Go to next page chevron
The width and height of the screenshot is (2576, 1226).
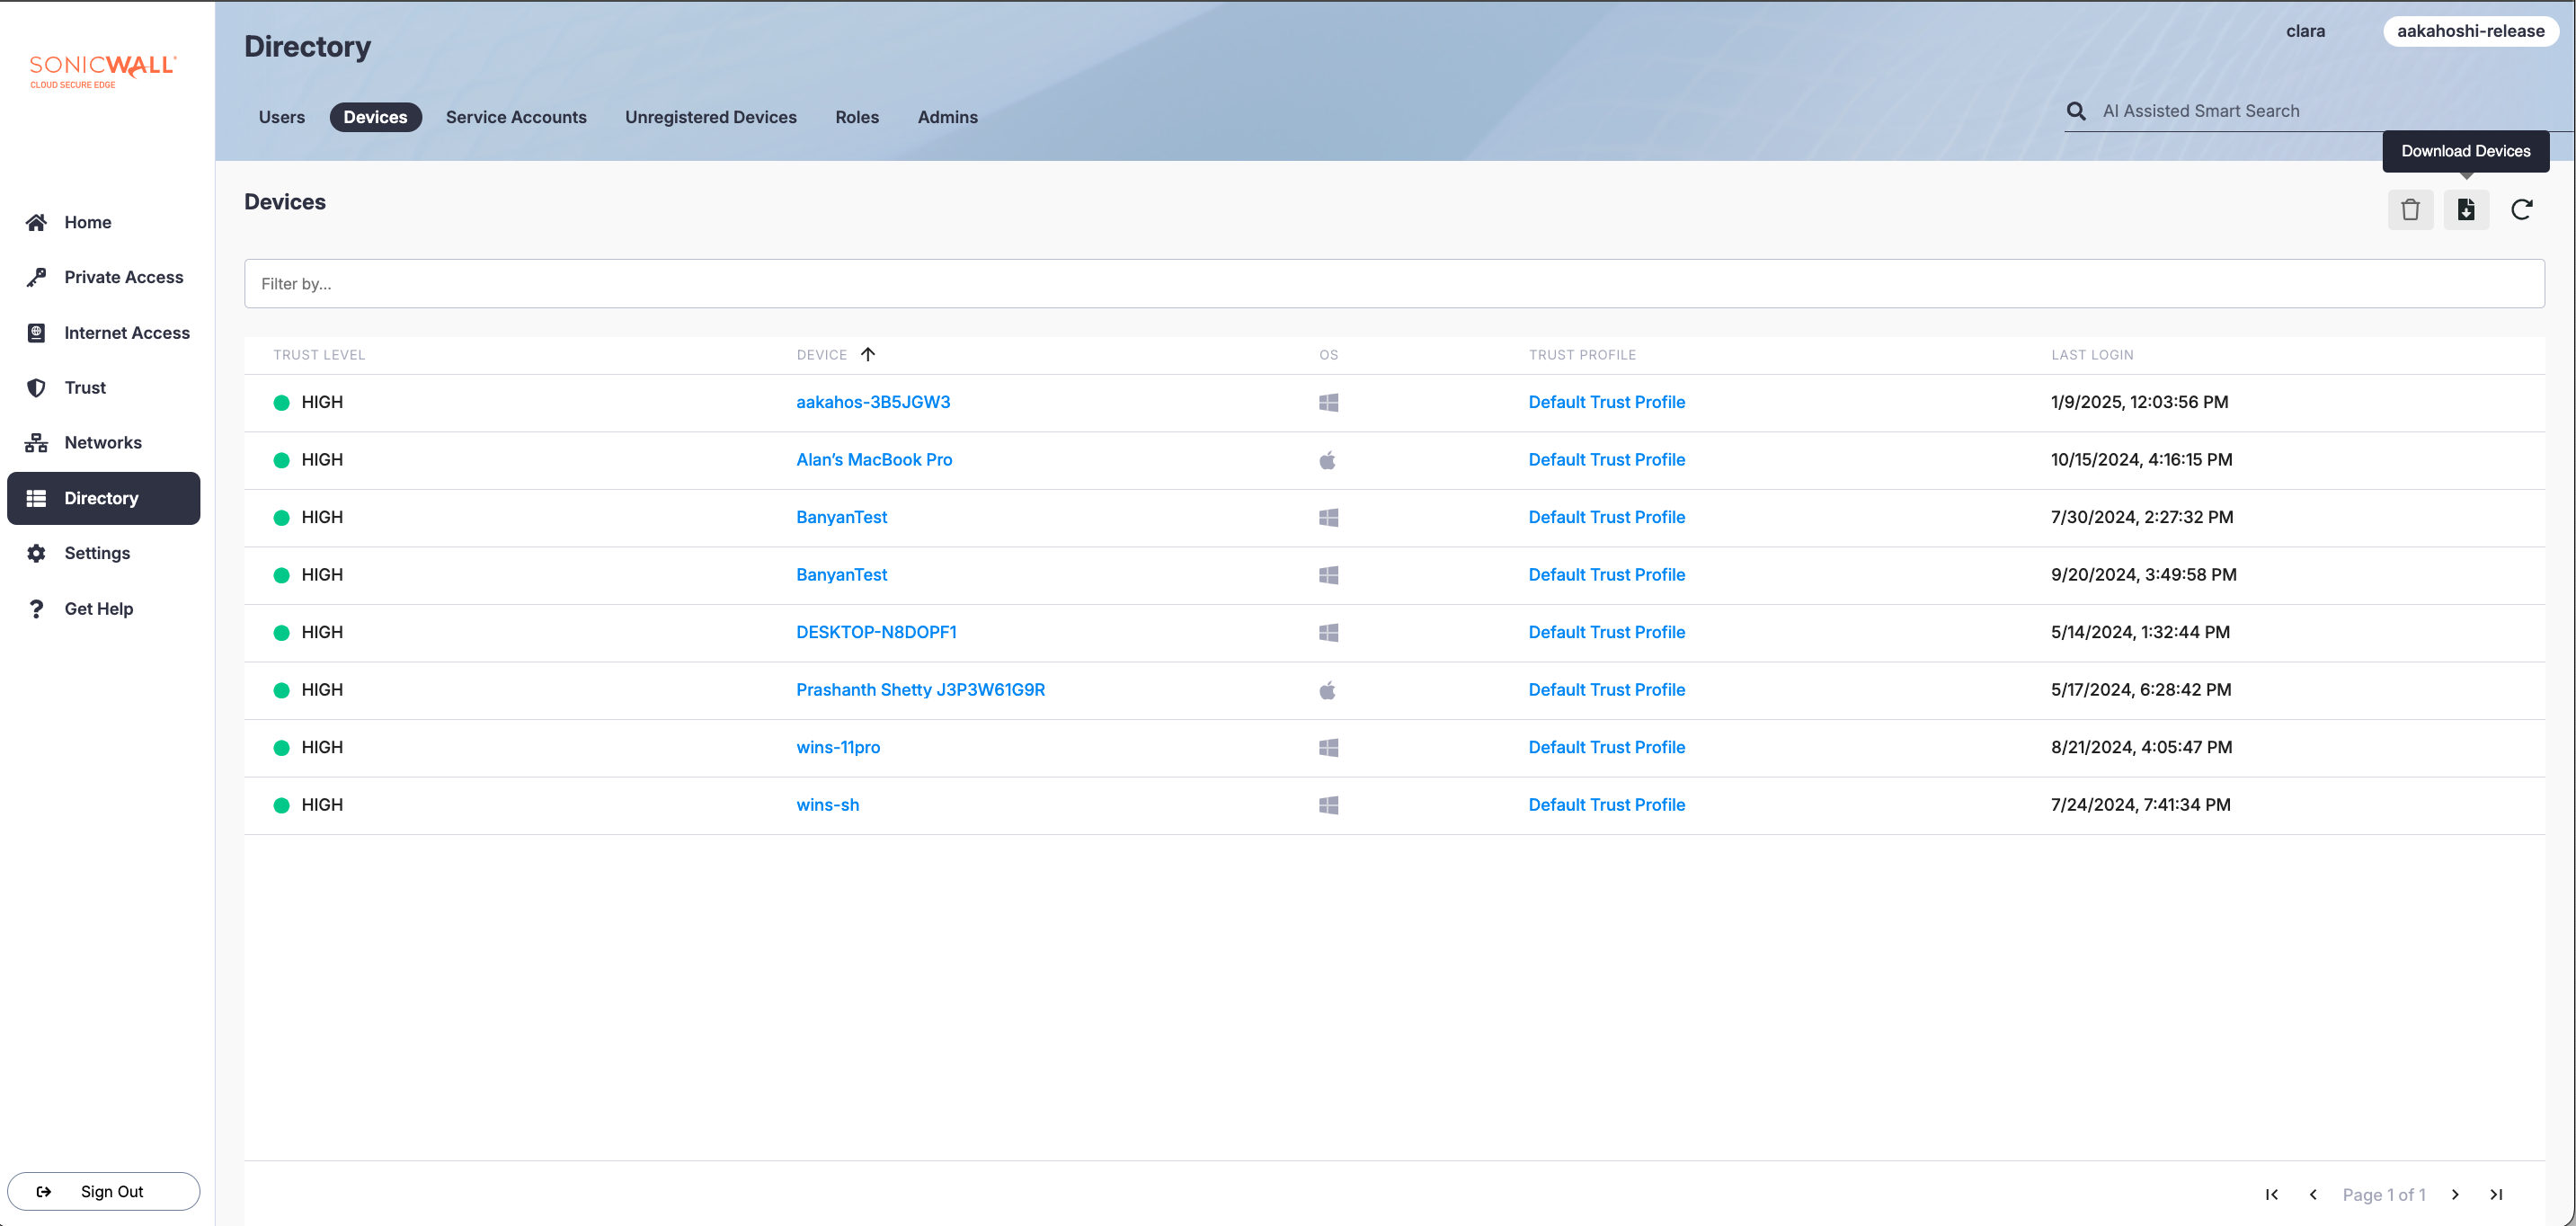2455,1194
